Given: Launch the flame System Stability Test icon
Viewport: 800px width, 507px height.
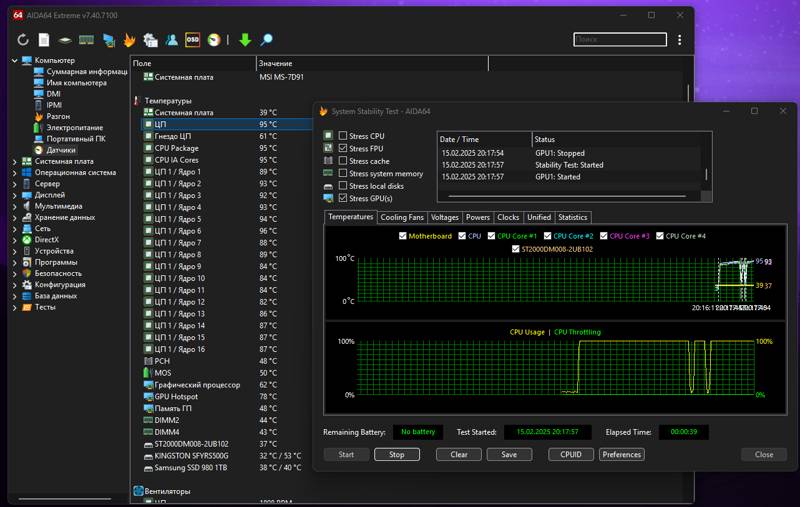Looking at the screenshot, I should 129,40.
